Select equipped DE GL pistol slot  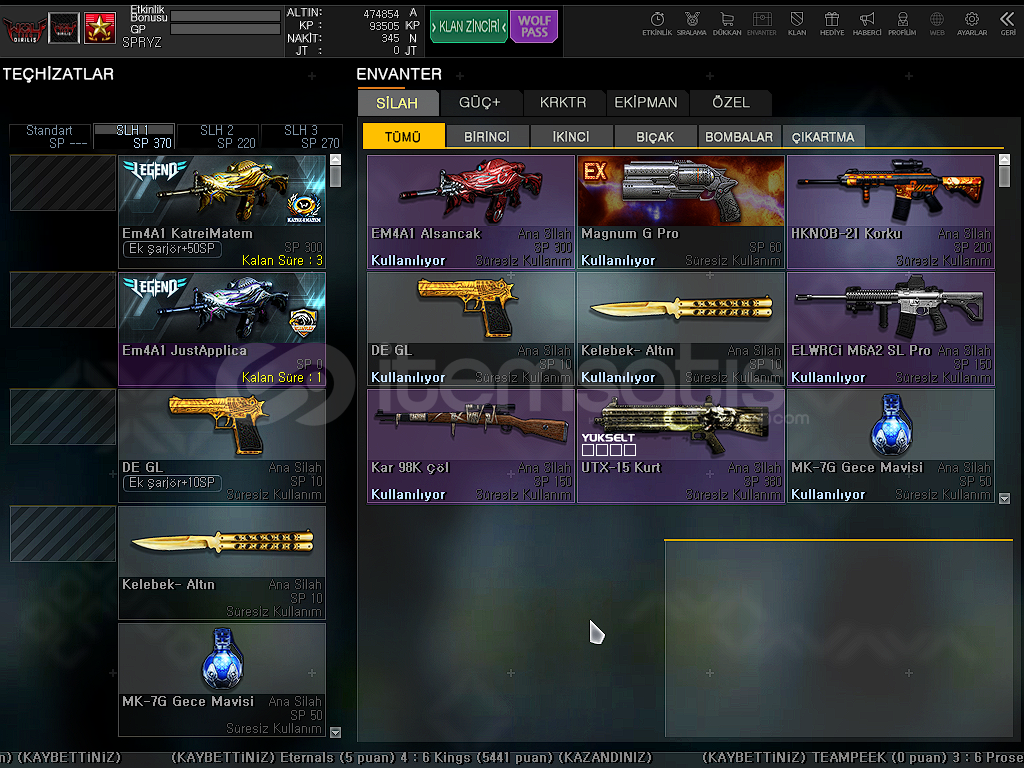click(x=222, y=445)
